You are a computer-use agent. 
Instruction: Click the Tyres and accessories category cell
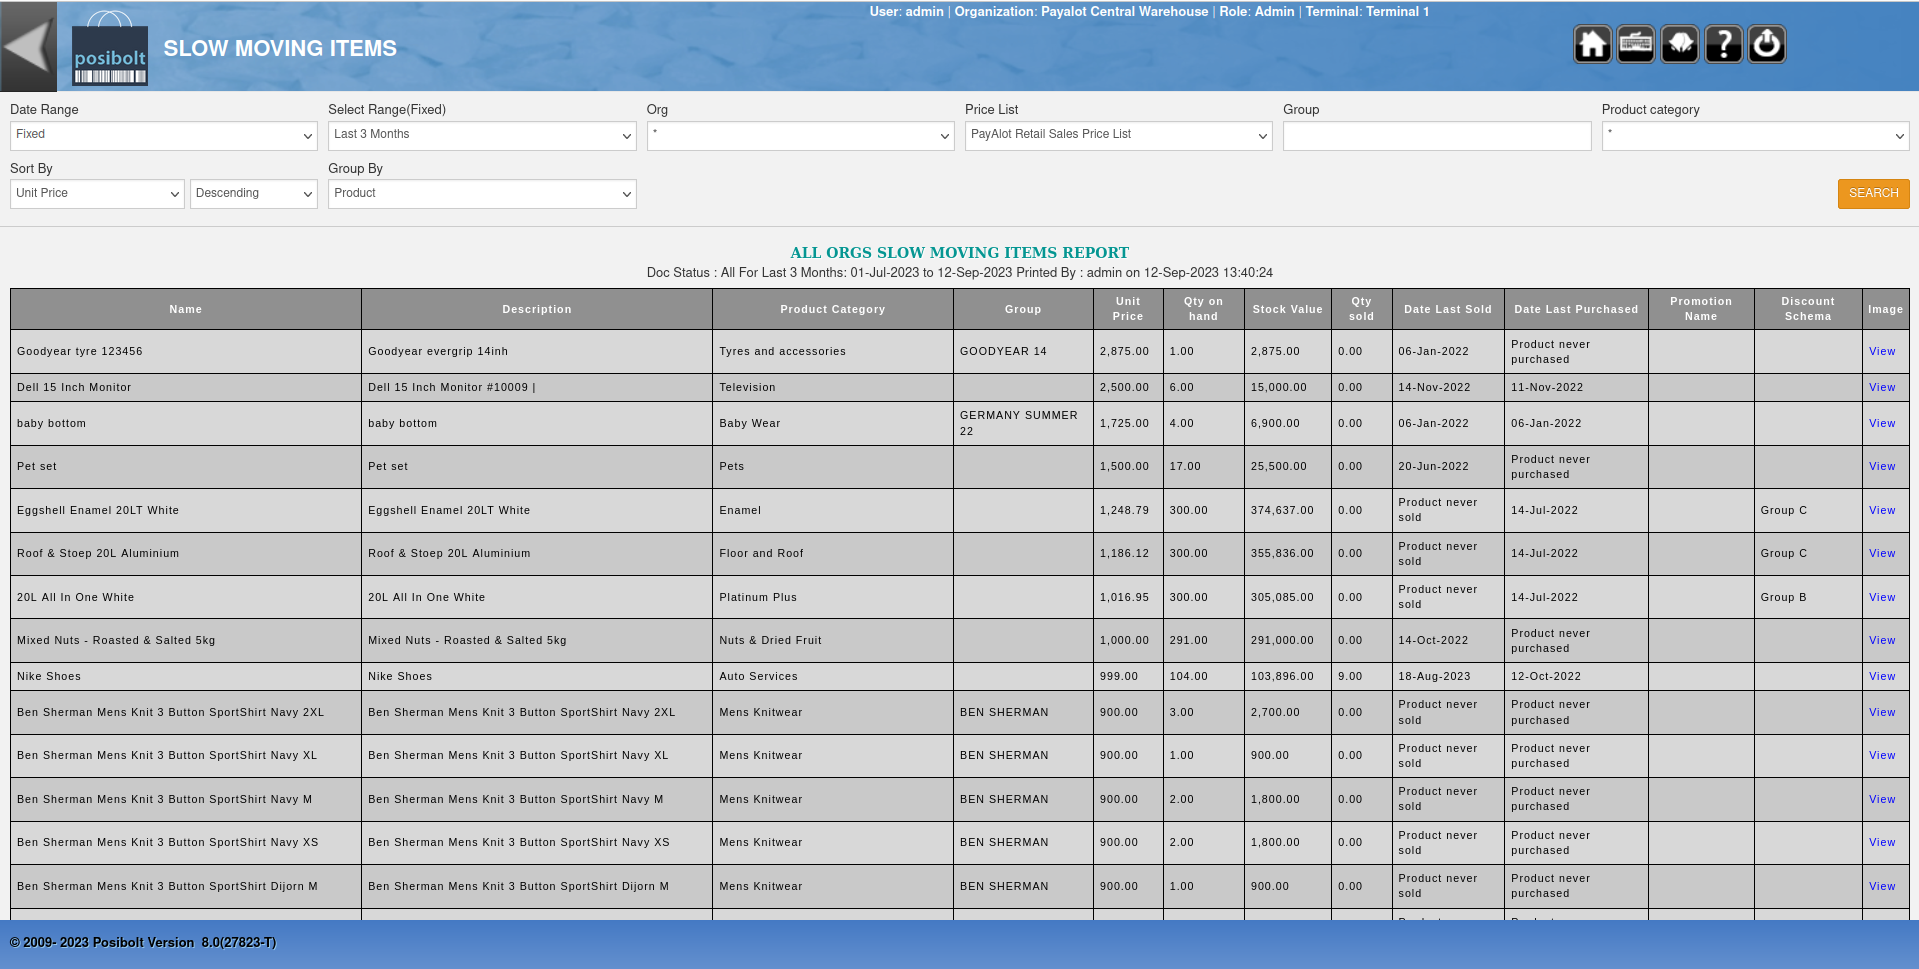[833, 352]
